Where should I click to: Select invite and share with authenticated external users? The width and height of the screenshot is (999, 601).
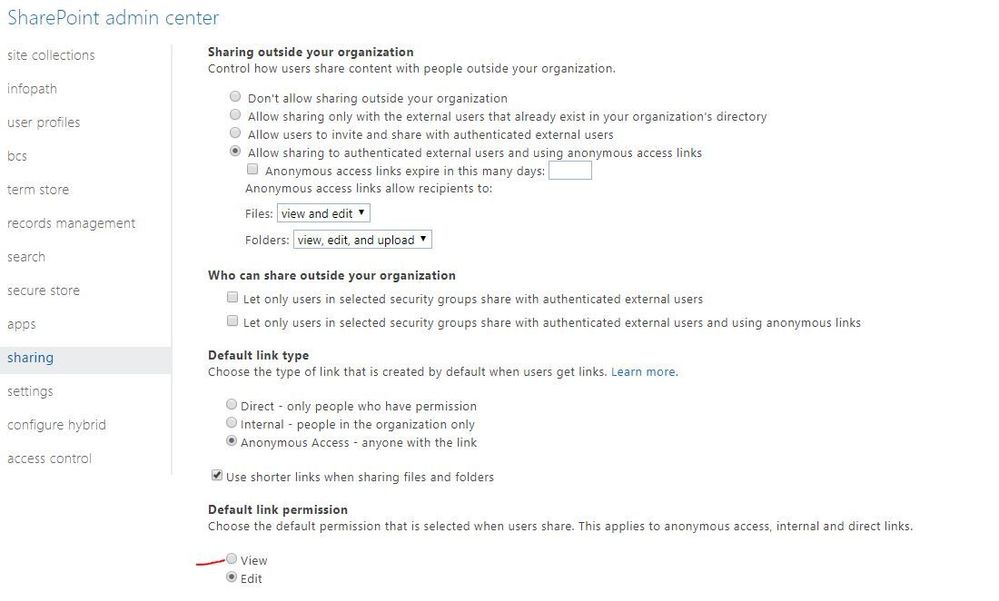click(x=235, y=134)
